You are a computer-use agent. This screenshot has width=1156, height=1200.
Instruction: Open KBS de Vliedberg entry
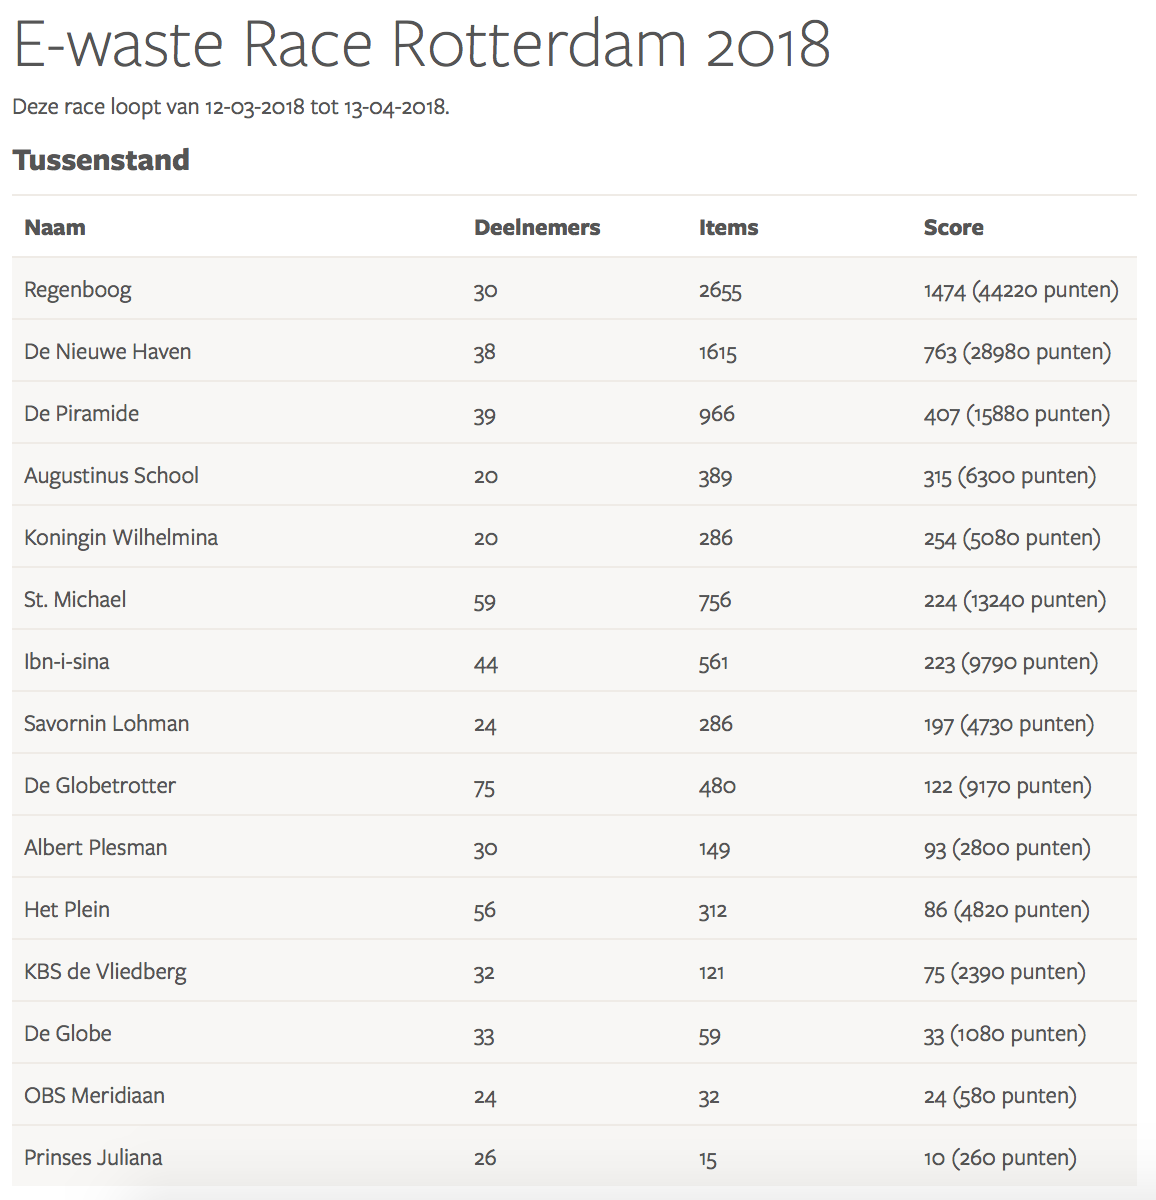point(105,972)
